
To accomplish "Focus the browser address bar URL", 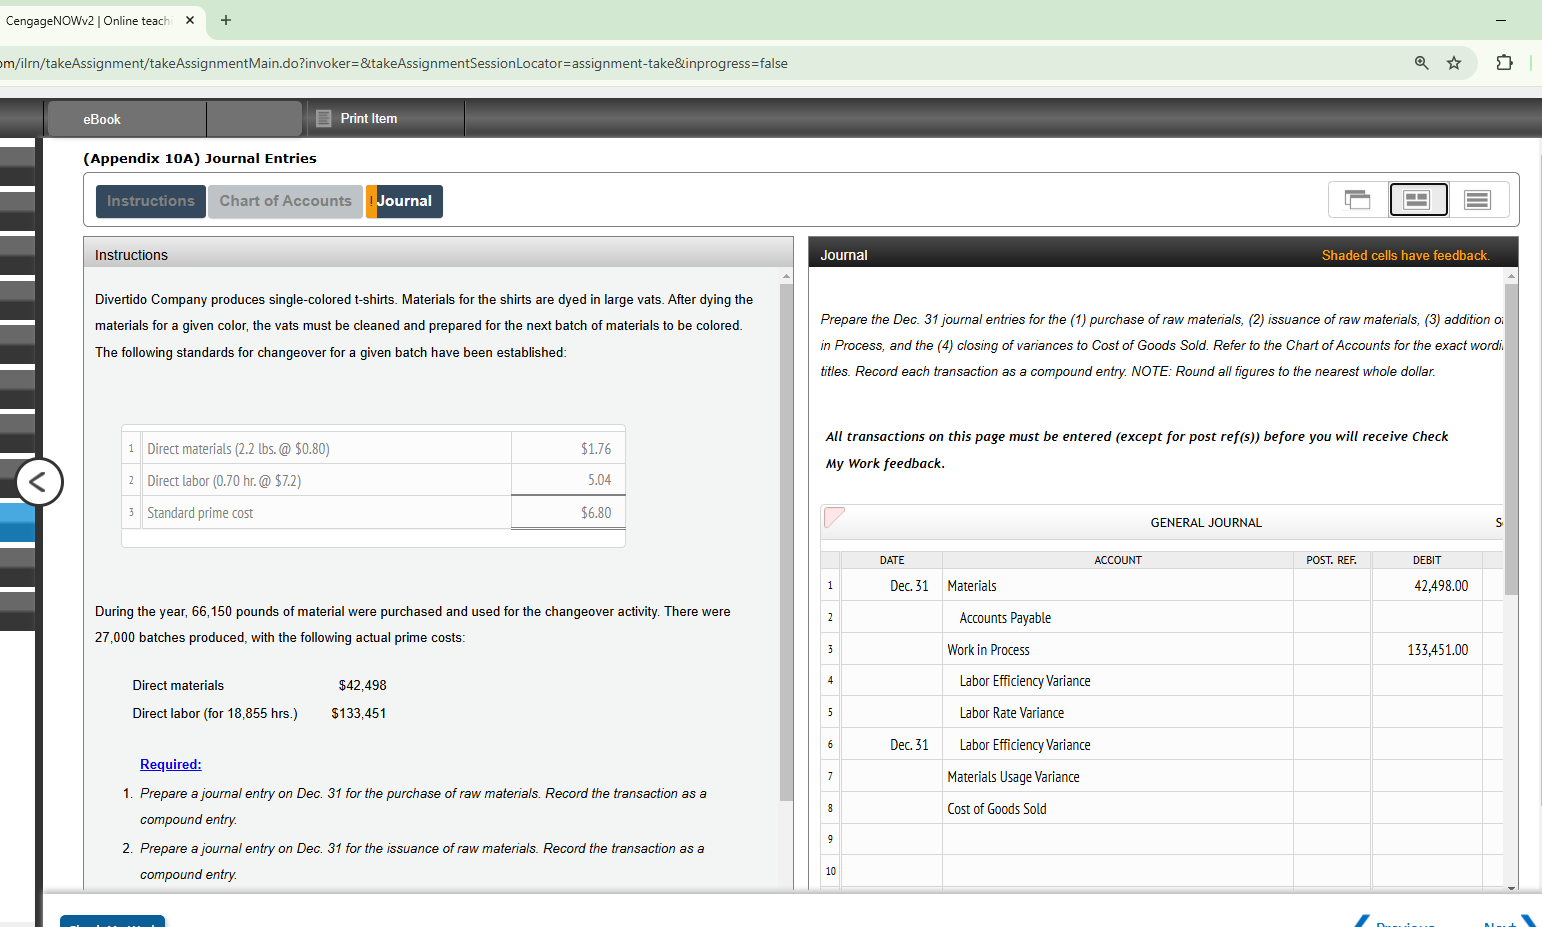I will tap(394, 63).
